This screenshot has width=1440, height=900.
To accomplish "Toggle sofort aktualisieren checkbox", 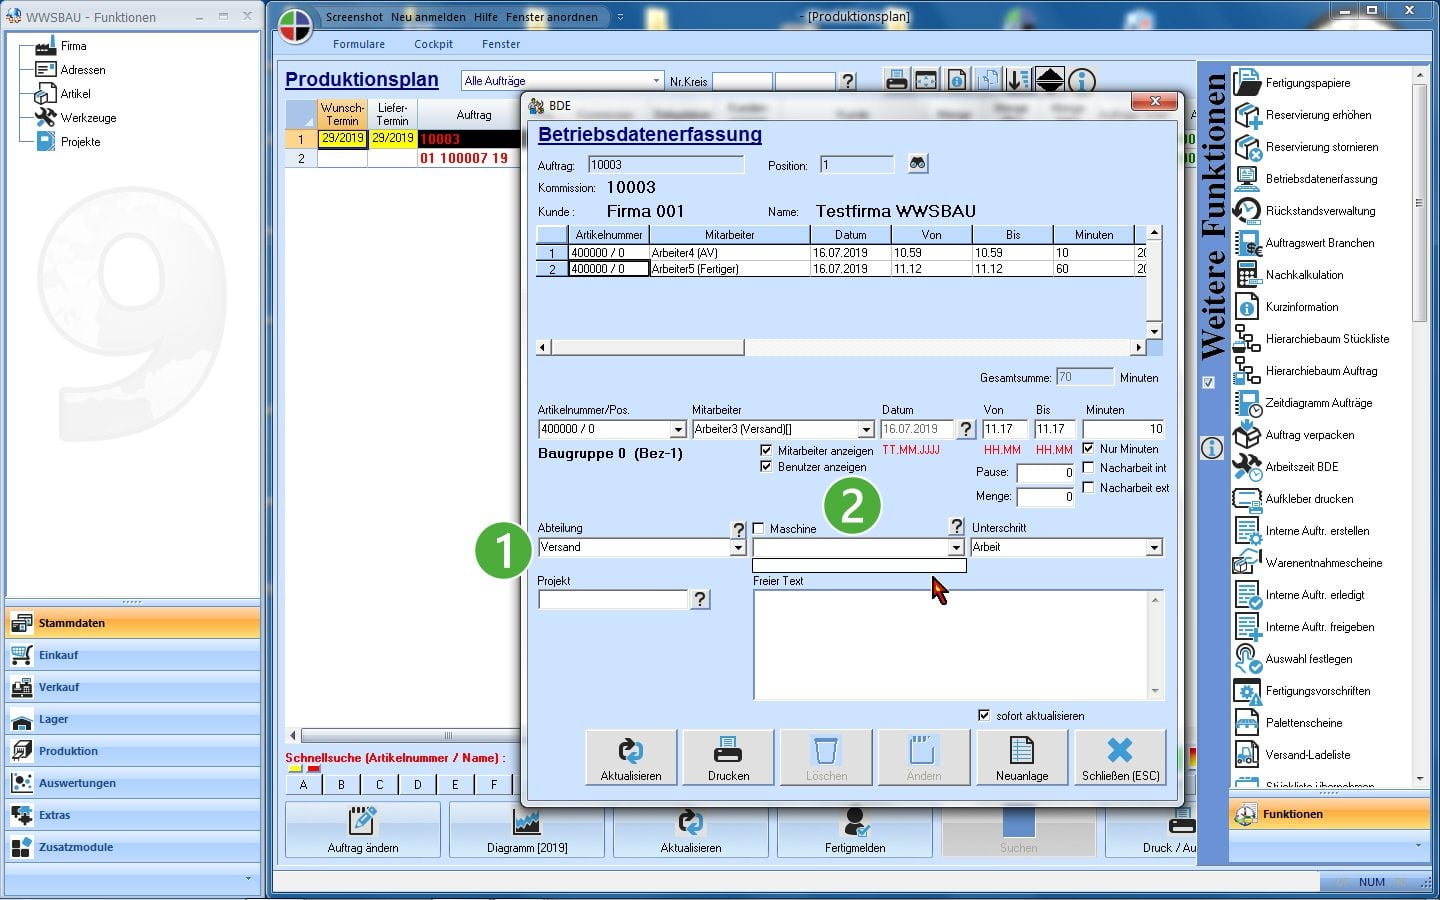I will point(984,715).
